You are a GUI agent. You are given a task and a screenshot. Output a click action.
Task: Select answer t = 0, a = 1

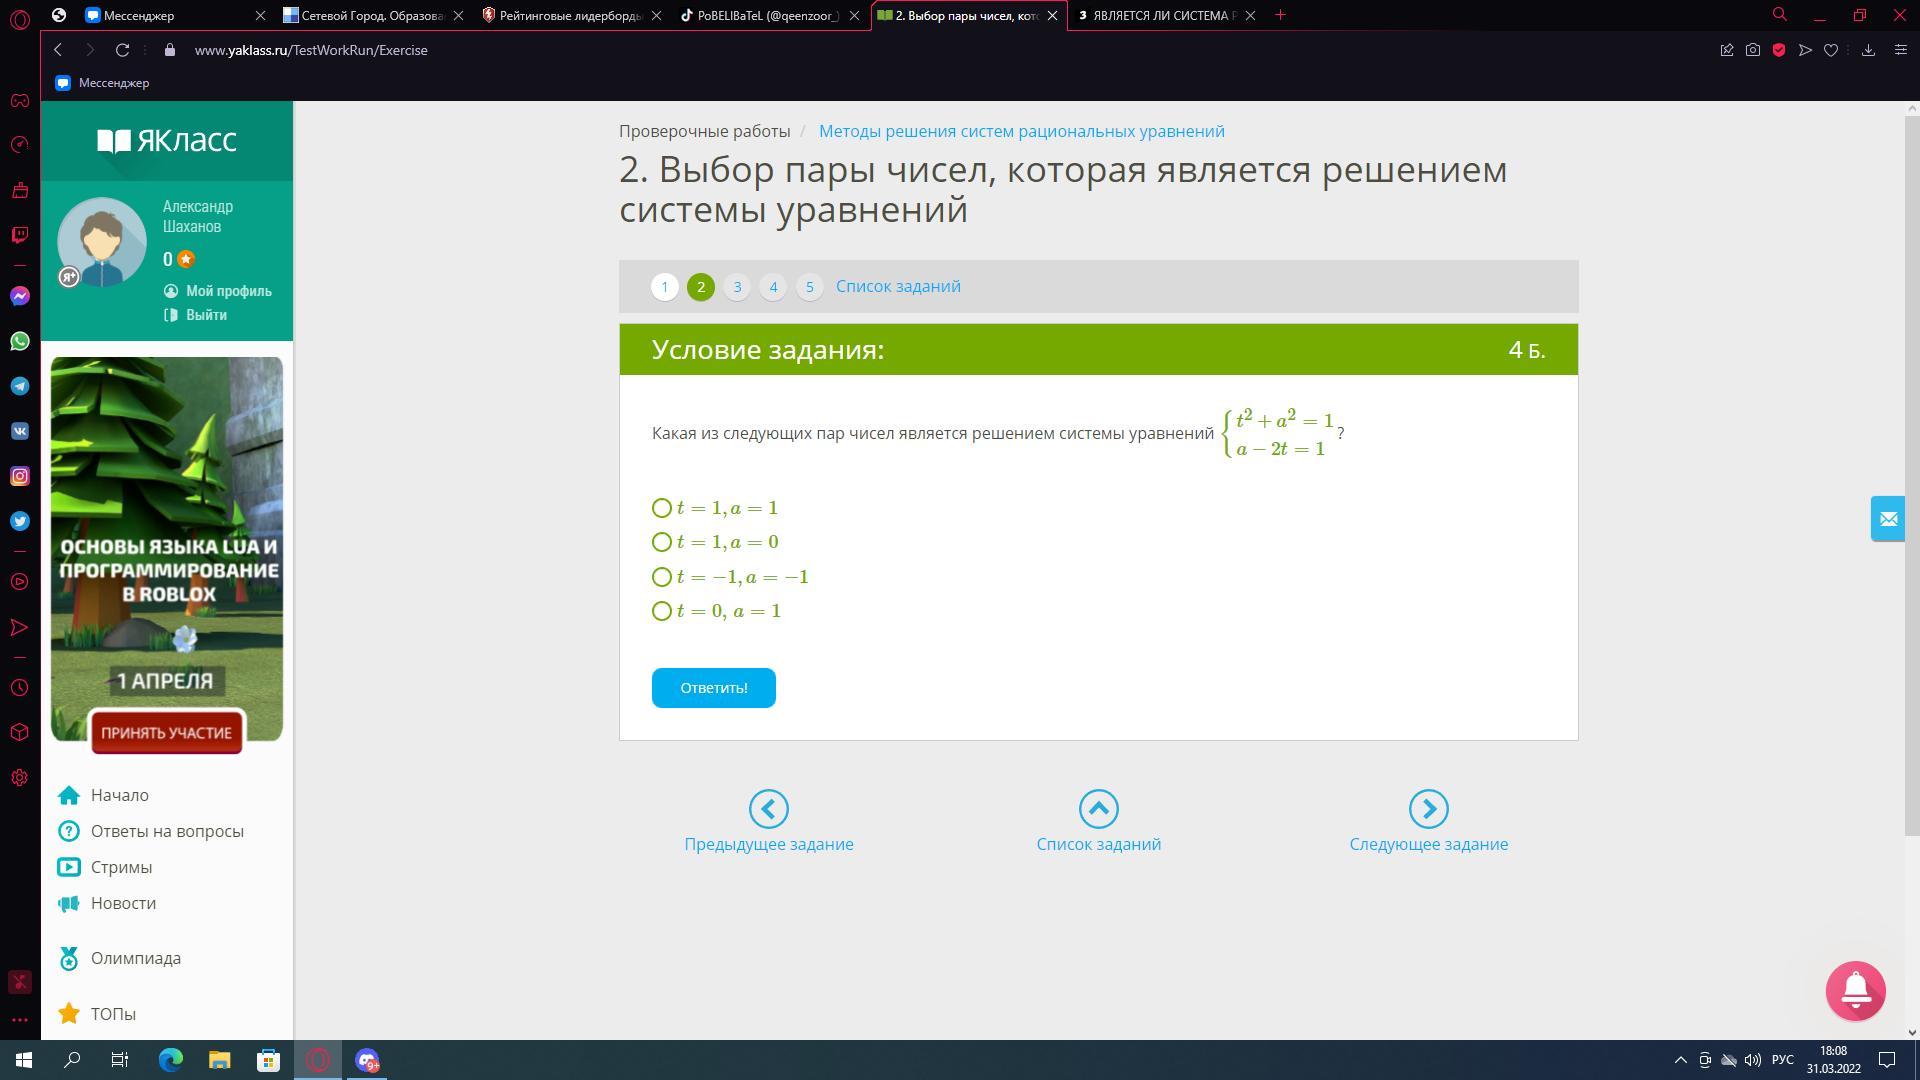(662, 611)
